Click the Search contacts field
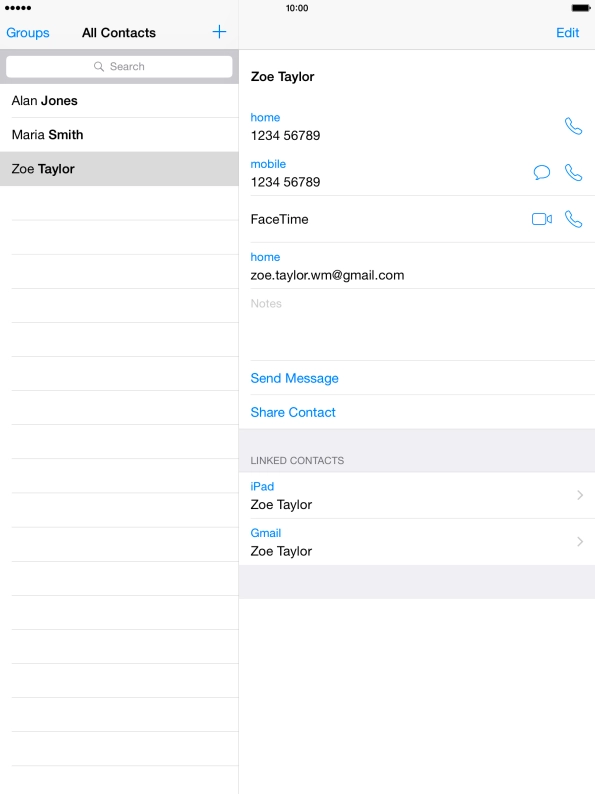 (x=120, y=66)
